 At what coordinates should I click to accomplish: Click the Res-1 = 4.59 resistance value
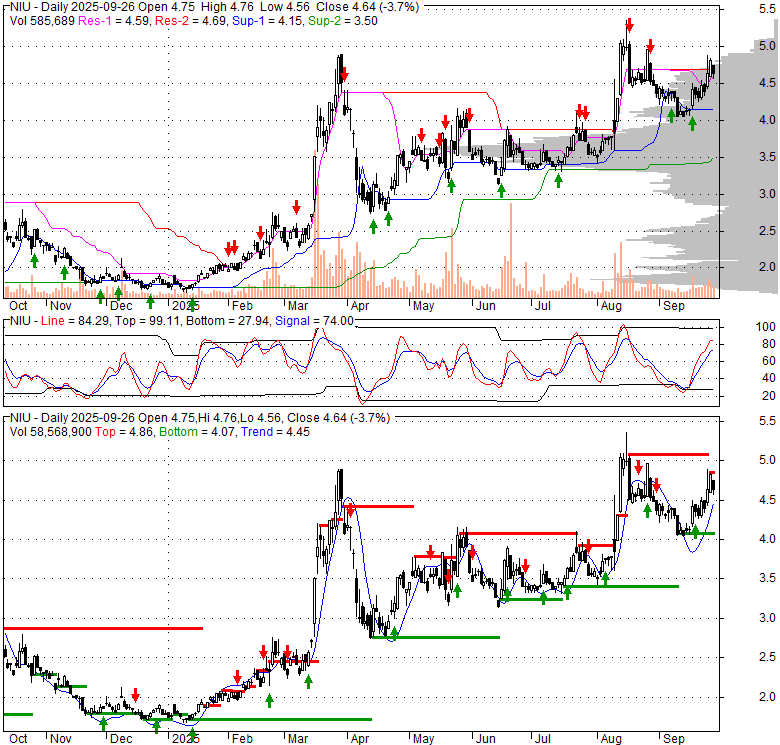tap(114, 21)
